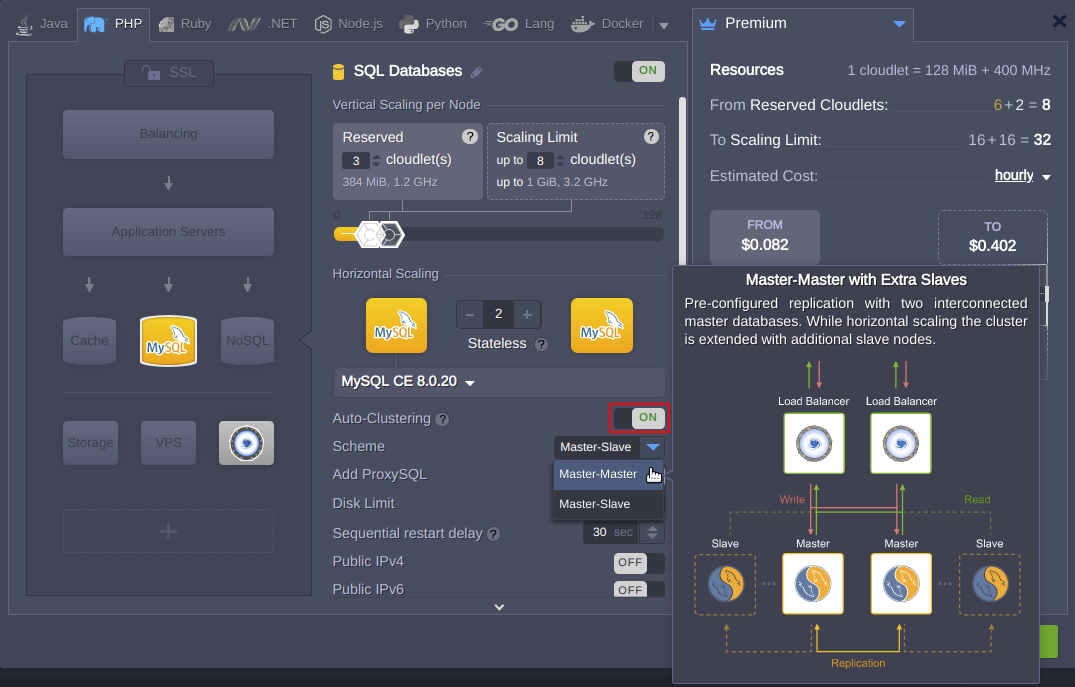Click the NoSQL node cylinder icon
This screenshot has height=687, width=1075.
pyautogui.click(x=247, y=341)
